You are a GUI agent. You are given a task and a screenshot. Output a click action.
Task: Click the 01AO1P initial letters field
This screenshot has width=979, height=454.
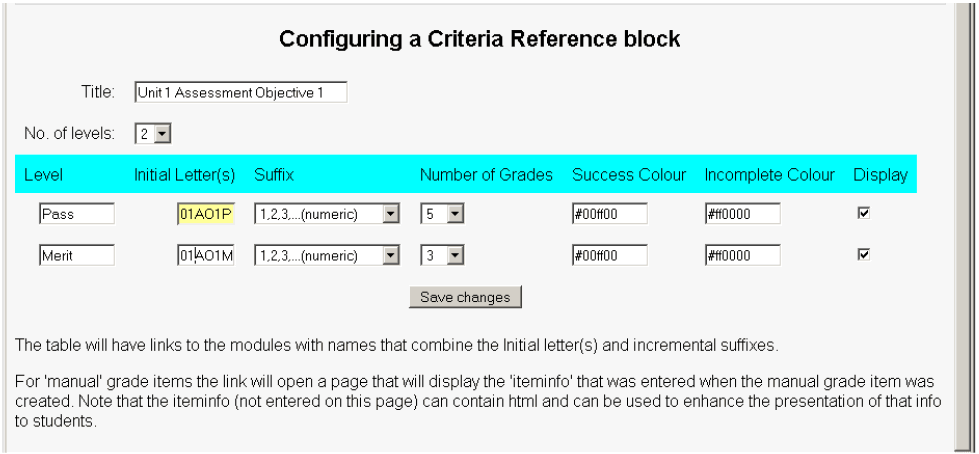pos(205,214)
